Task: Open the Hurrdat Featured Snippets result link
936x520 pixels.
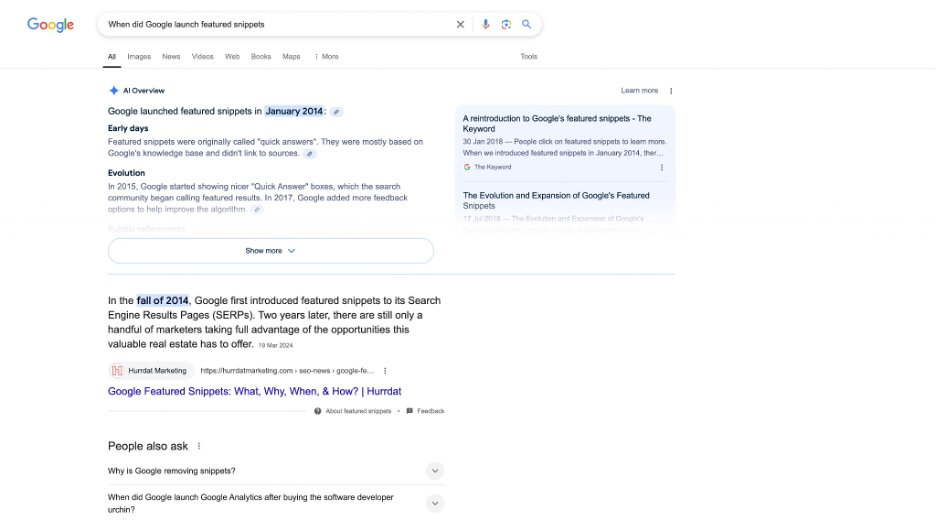Action: (254, 391)
